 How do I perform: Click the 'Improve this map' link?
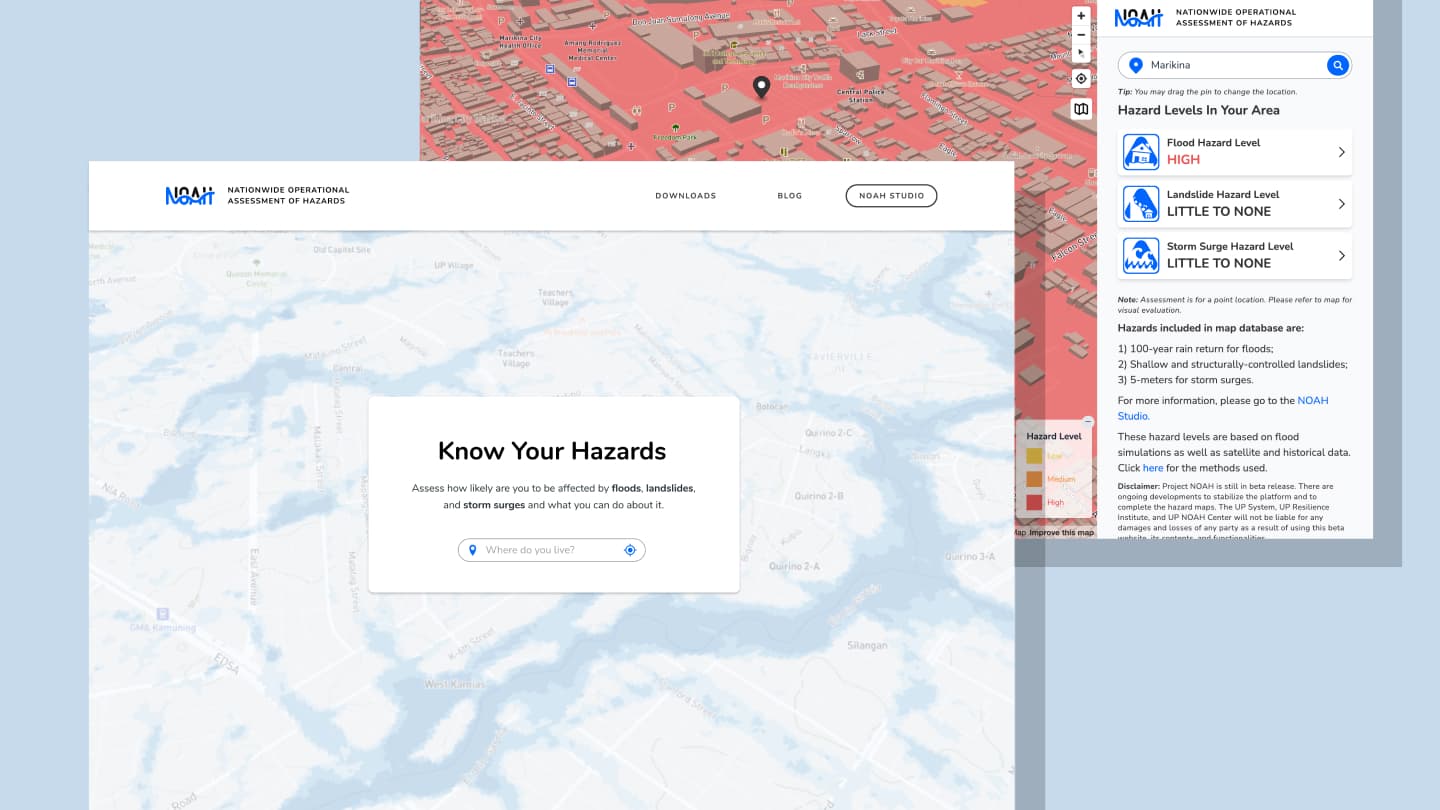point(1061,532)
